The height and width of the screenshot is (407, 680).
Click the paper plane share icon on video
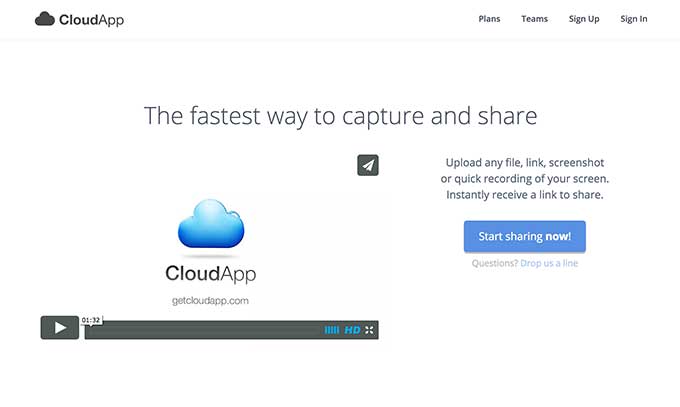368,165
